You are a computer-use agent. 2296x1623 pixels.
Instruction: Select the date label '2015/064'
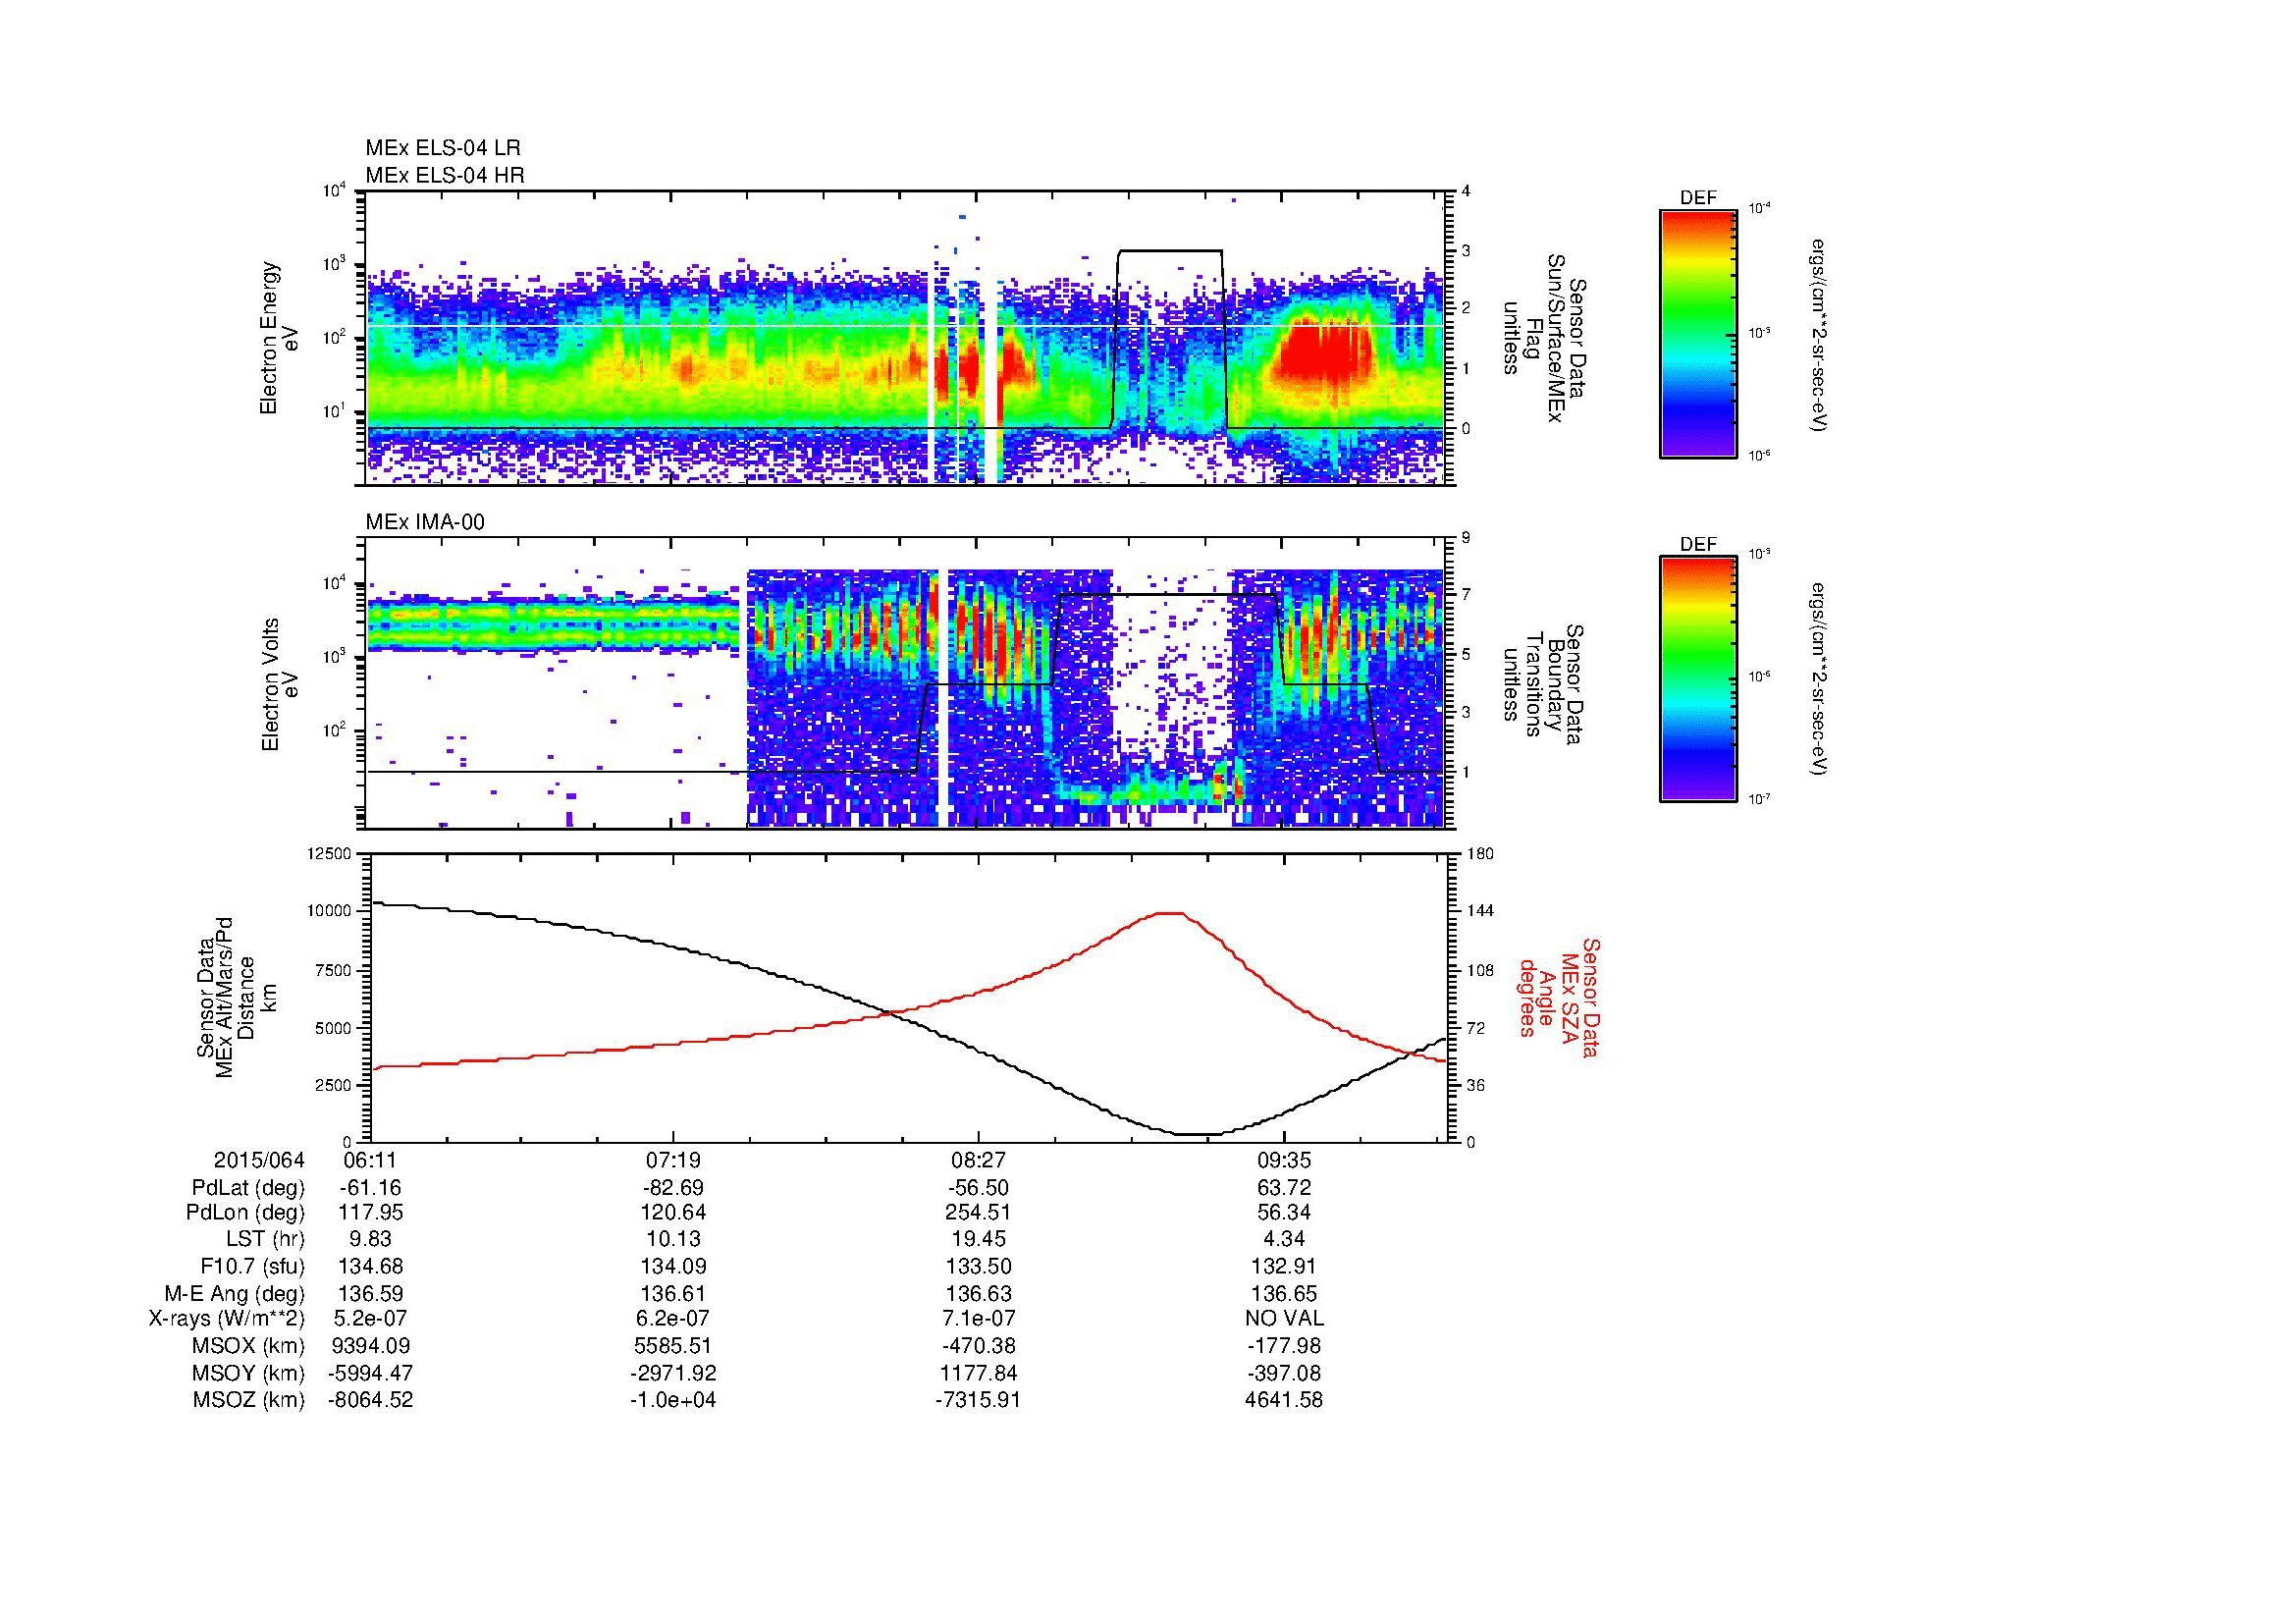click(x=259, y=1160)
